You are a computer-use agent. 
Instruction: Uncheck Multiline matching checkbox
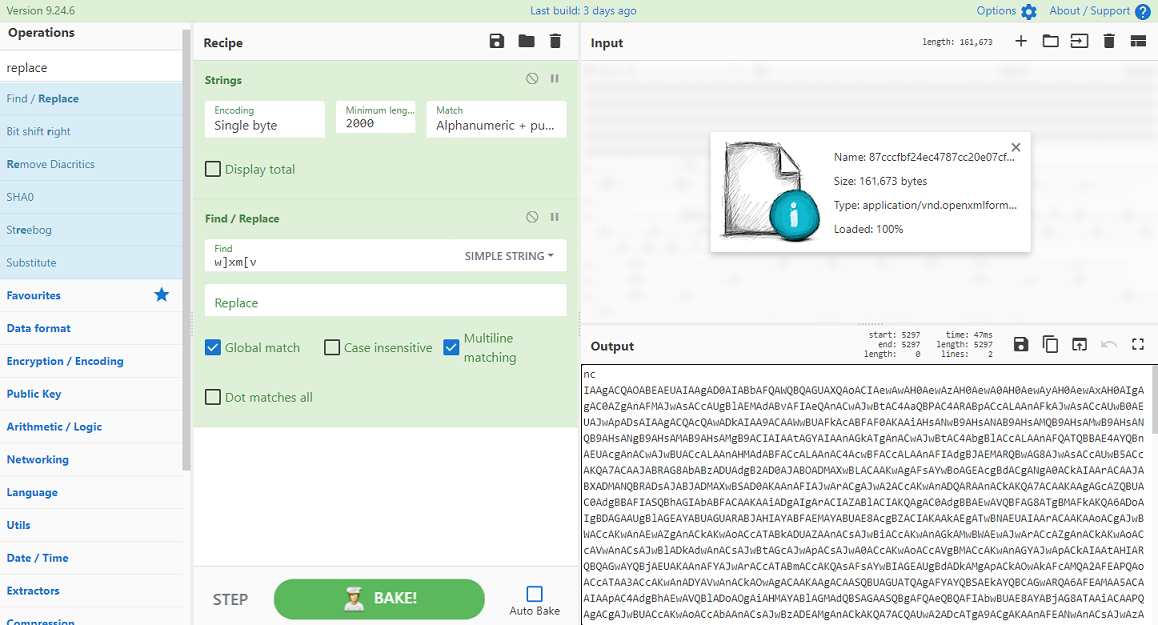click(x=451, y=347)
